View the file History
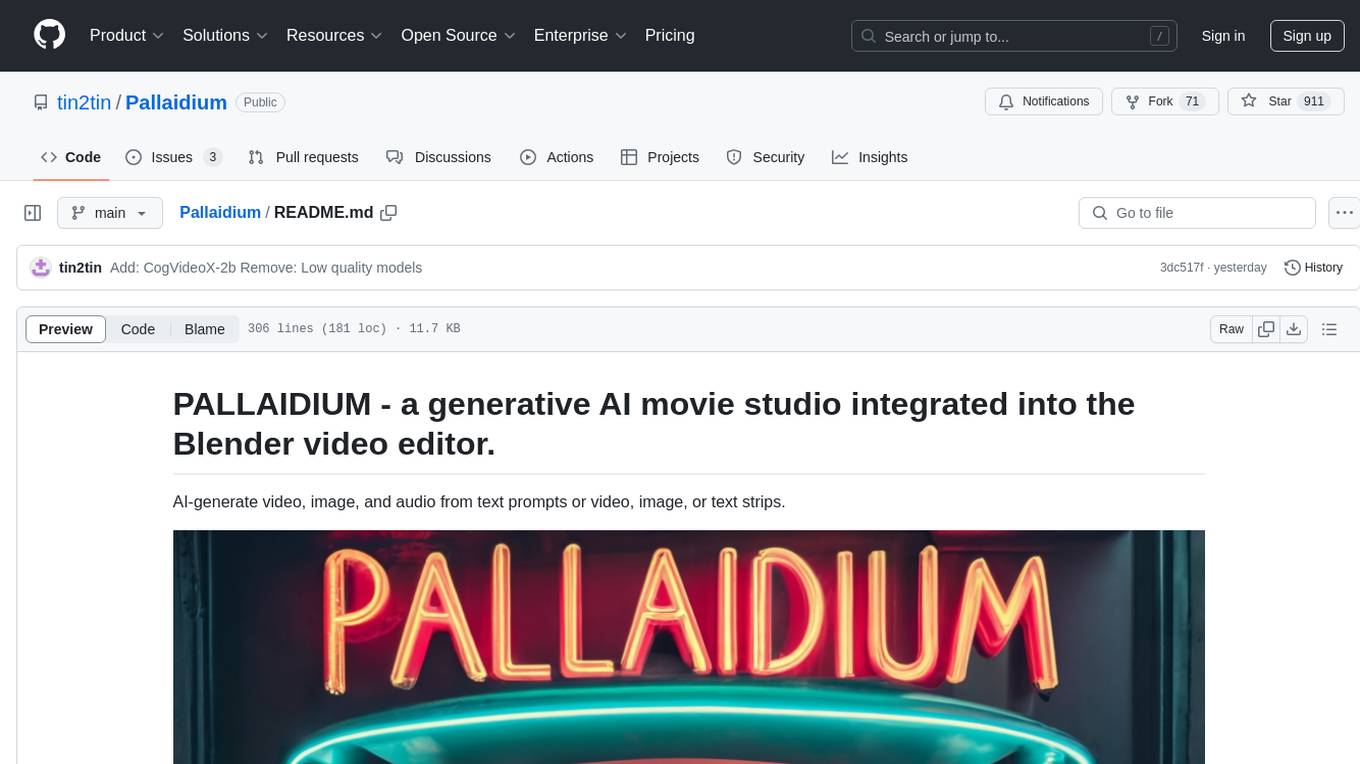Viewport: 1360px width, 764px height. 1313,267
